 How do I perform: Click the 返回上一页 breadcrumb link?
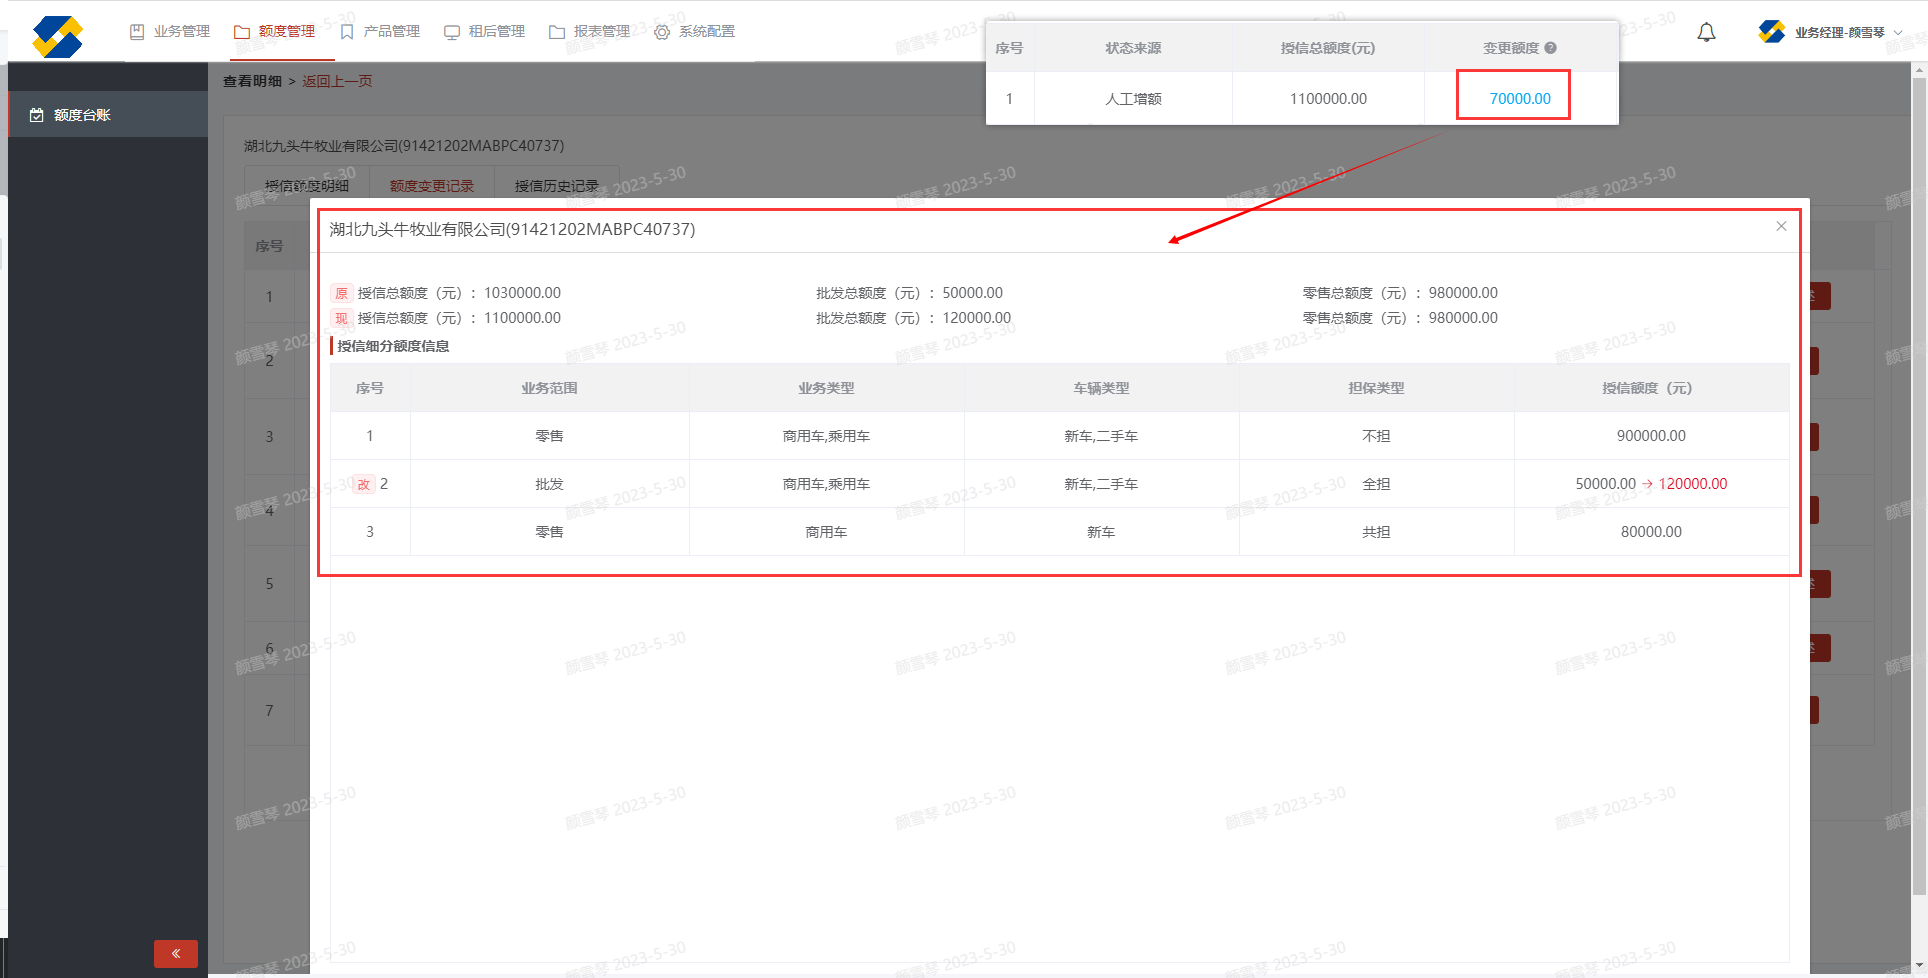[x=337, y=81]
